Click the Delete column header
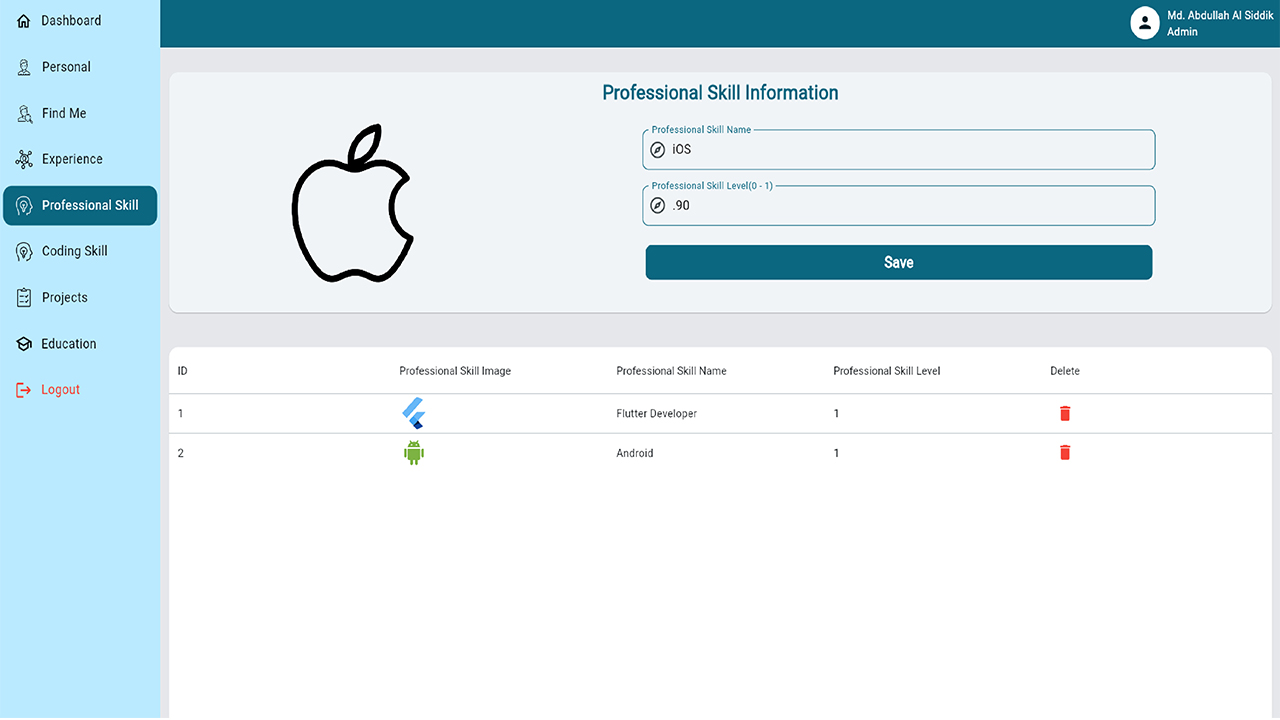1280x720 pixels. point(1065,371)
